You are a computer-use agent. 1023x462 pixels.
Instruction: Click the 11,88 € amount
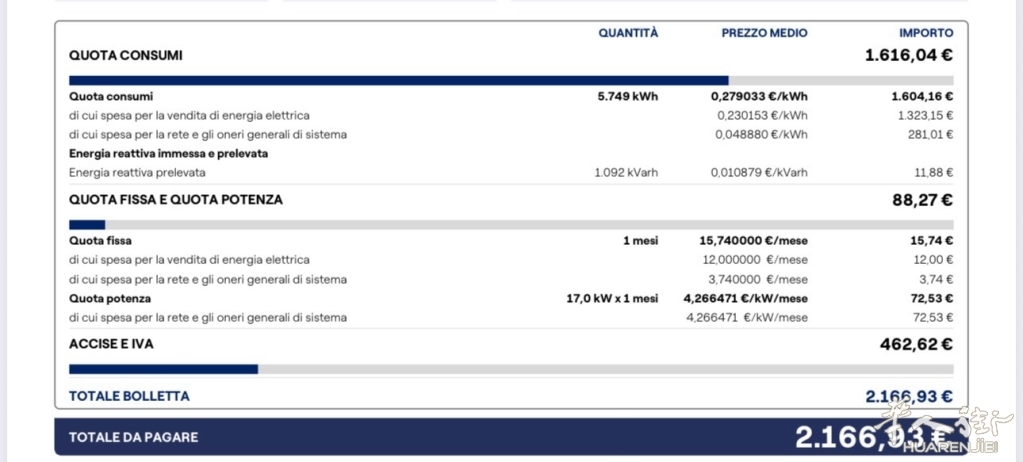(934, 173)
